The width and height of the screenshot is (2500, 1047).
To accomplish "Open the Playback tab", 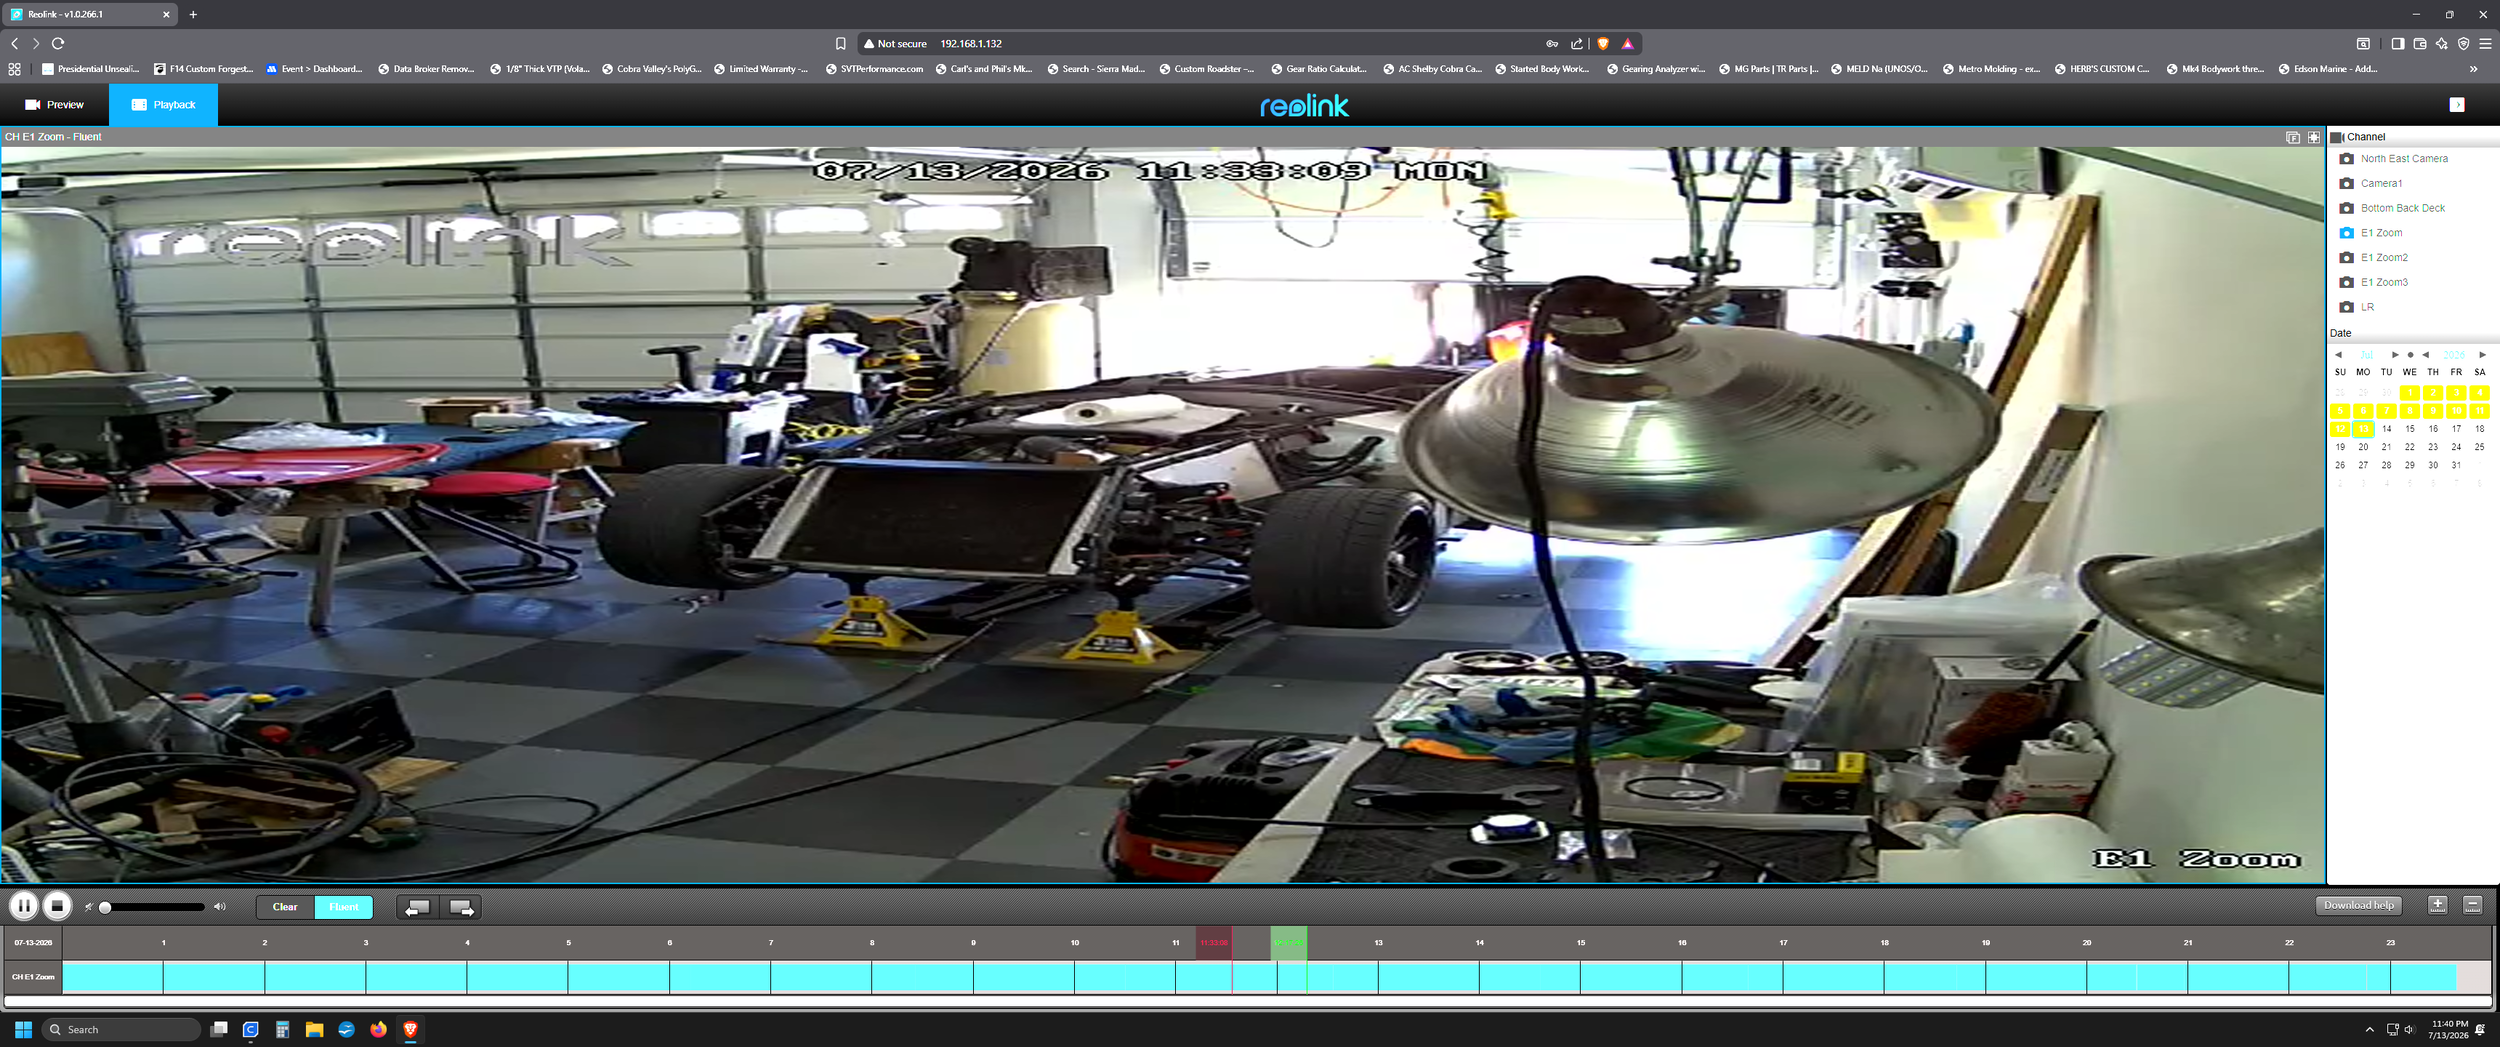I will tap(163, 105).
